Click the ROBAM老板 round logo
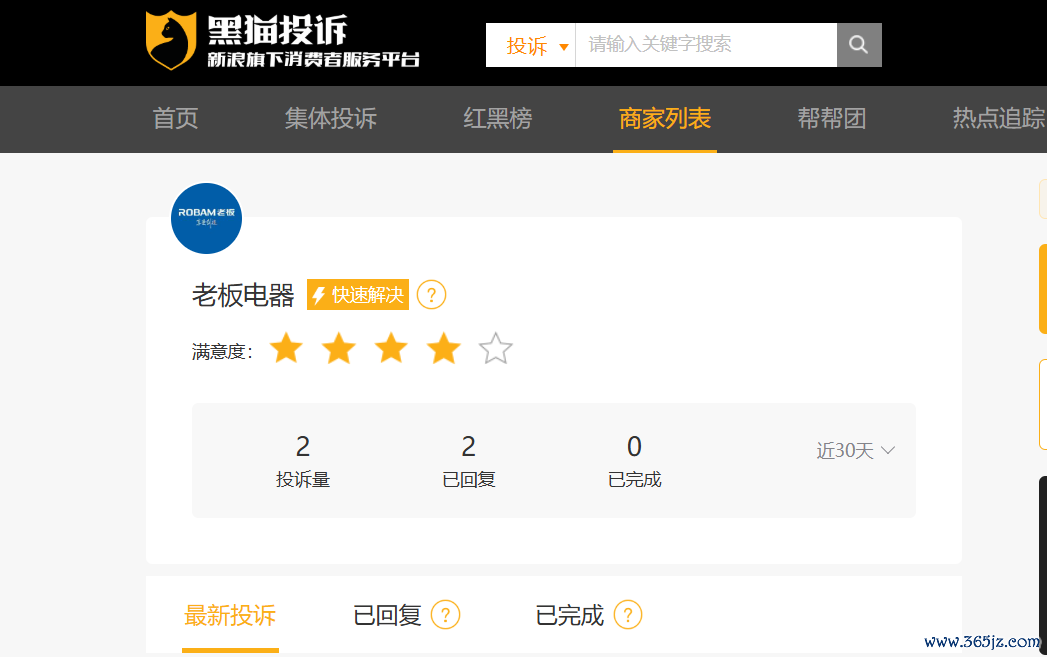This screenshot has width=1047, height=657. pyautogui.click(x=206, y=218)
